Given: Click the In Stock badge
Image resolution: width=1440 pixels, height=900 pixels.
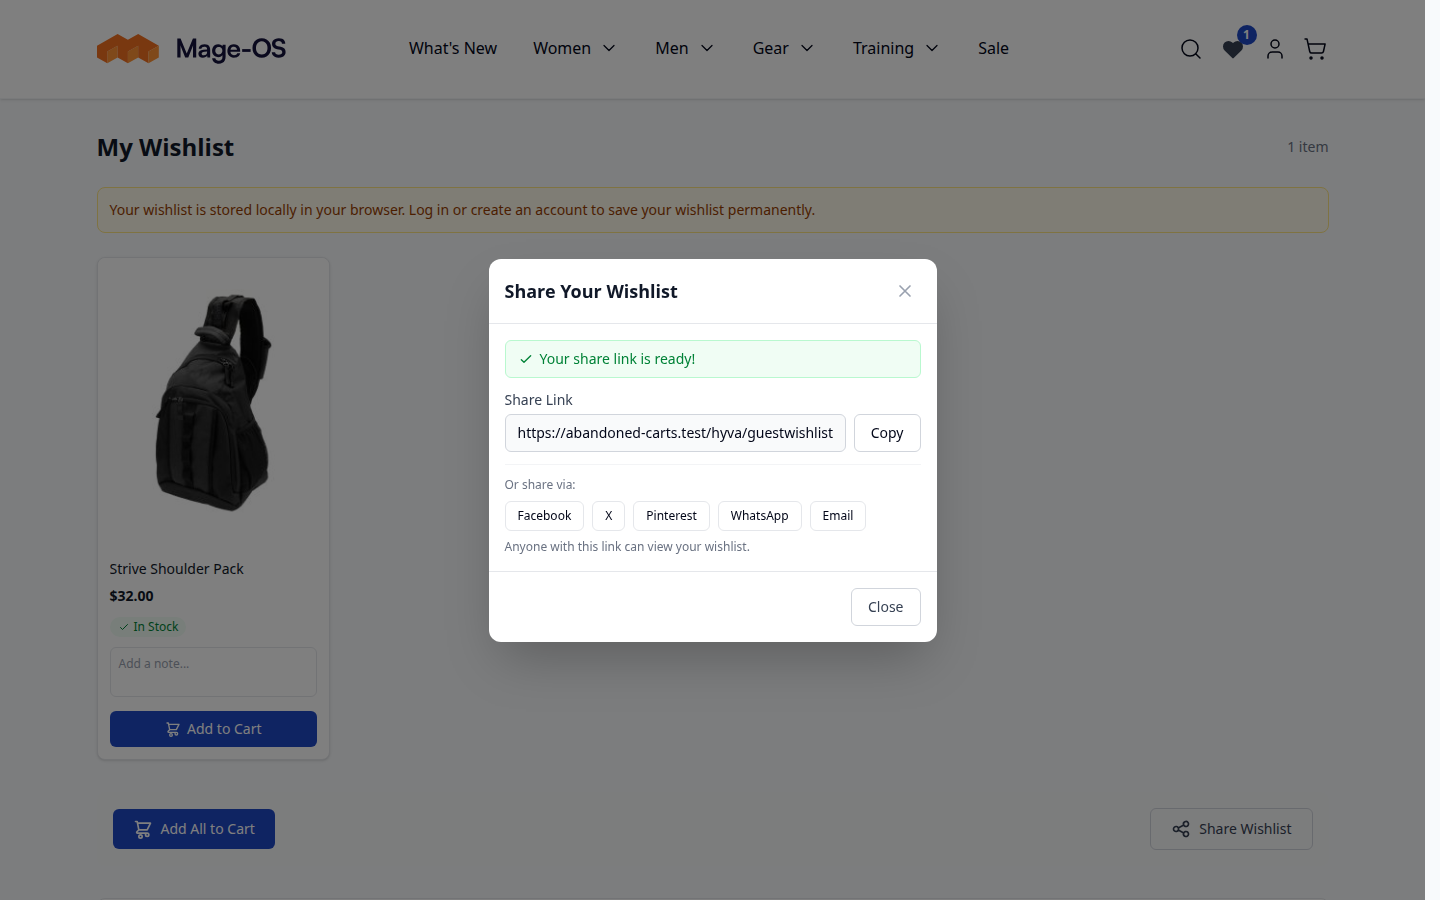Looking at the screenshot, I should pyautogui.click(x=149, y=627).
